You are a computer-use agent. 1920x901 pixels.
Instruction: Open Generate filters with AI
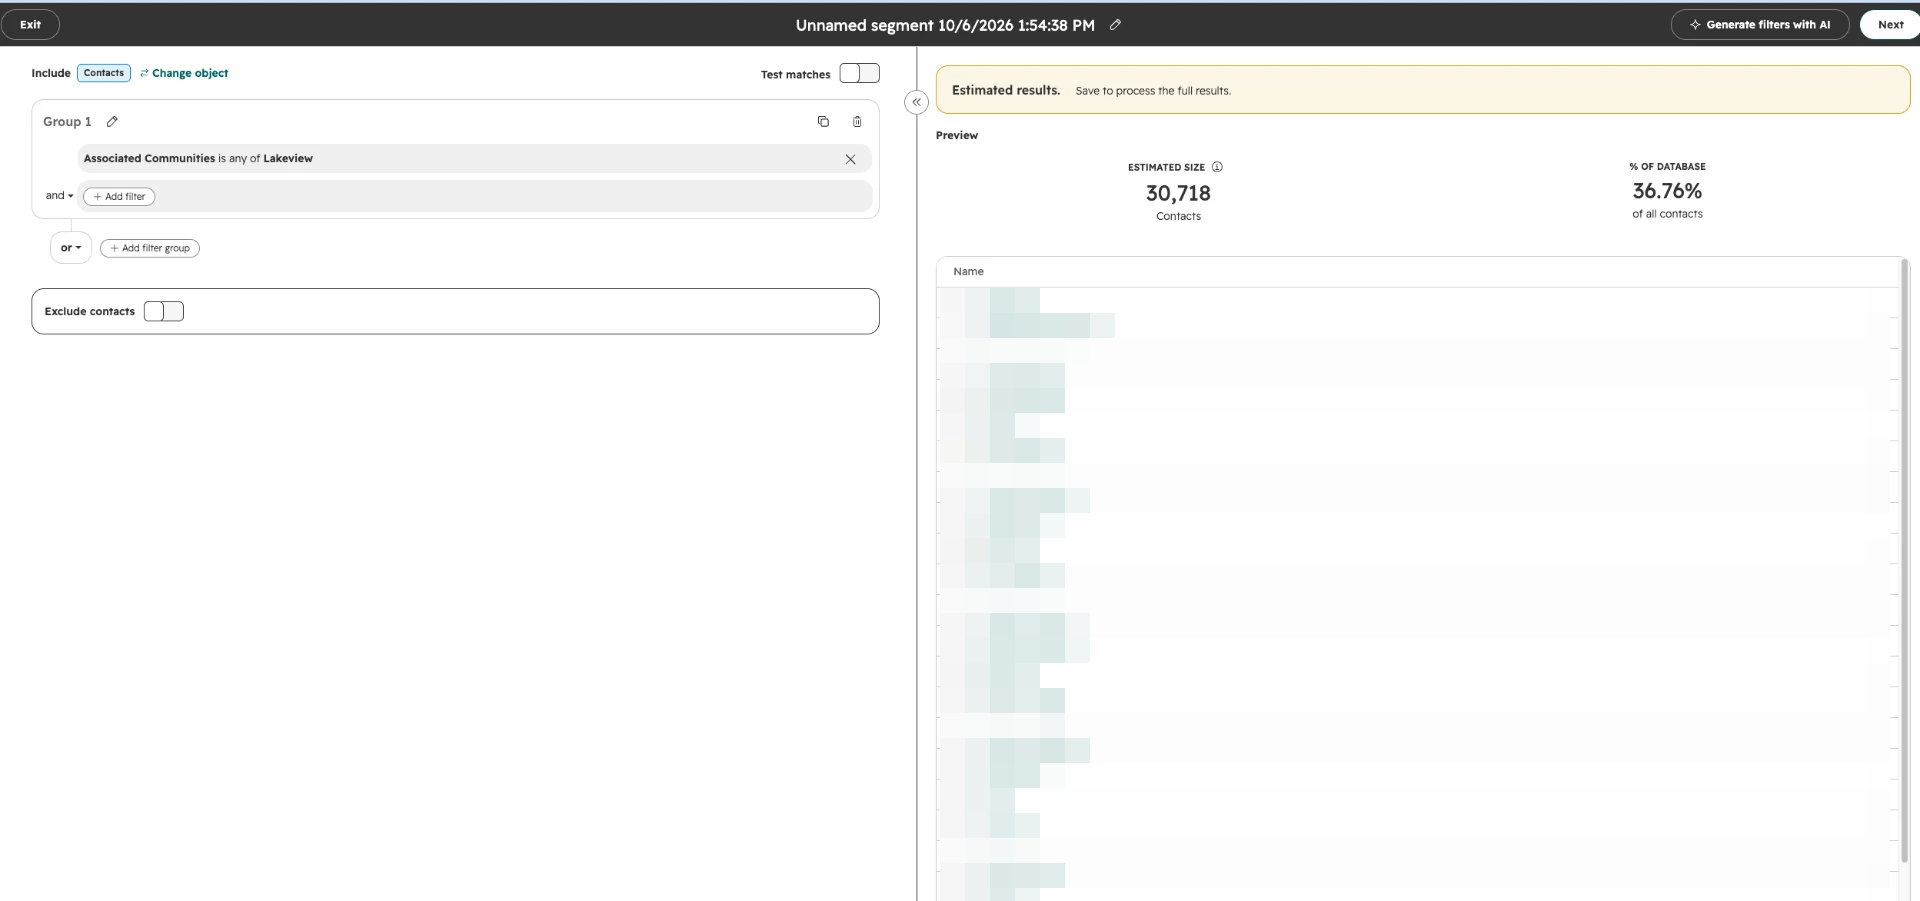click(1760, 25)
